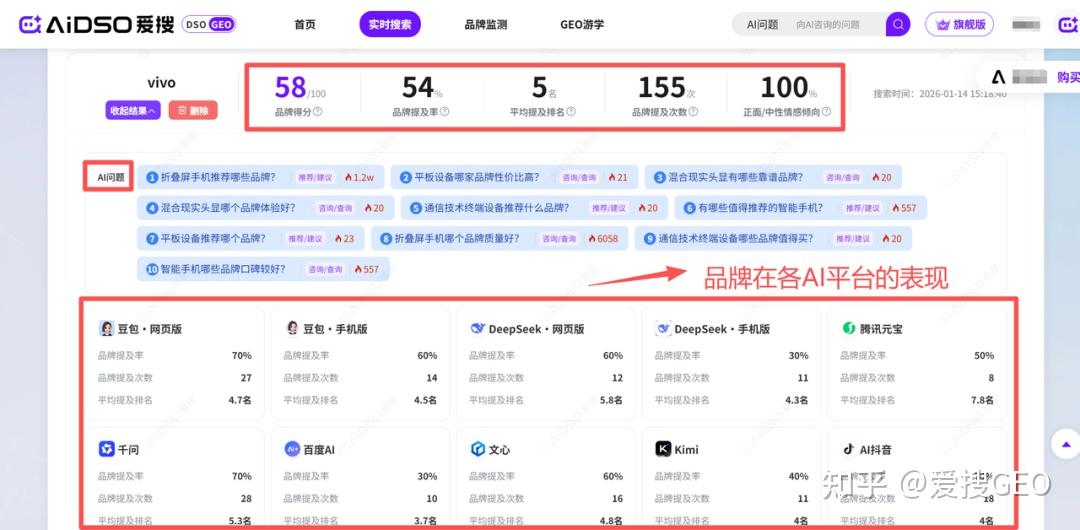The image size is (1080, 530).
Task: Click the 1.2w heat flame indicator
Action: (359, 177)
